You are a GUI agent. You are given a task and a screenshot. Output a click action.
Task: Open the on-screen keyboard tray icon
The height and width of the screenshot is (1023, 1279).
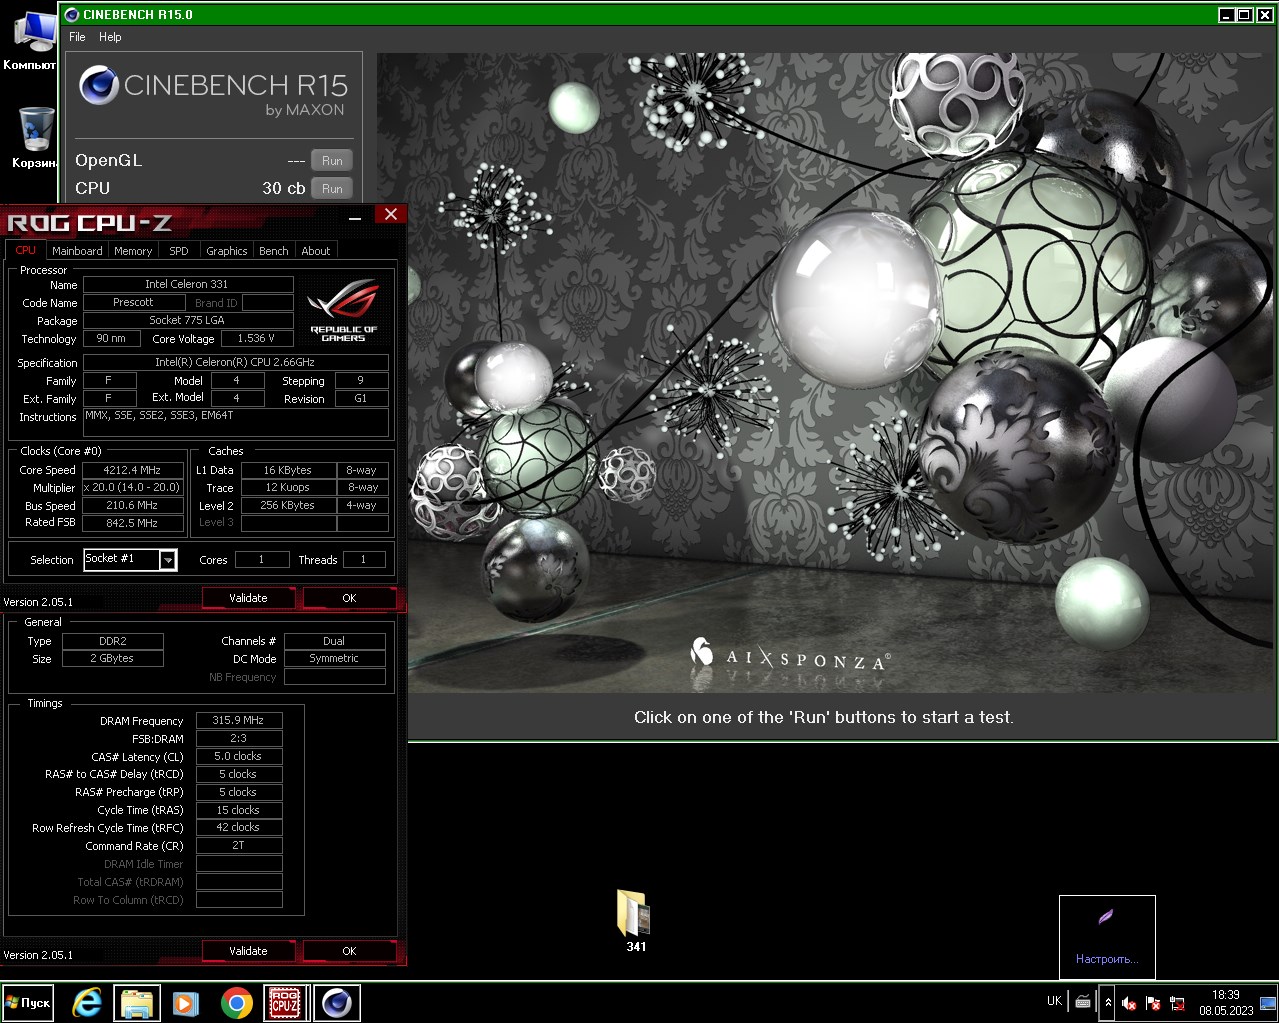tap(1083, 1002)
